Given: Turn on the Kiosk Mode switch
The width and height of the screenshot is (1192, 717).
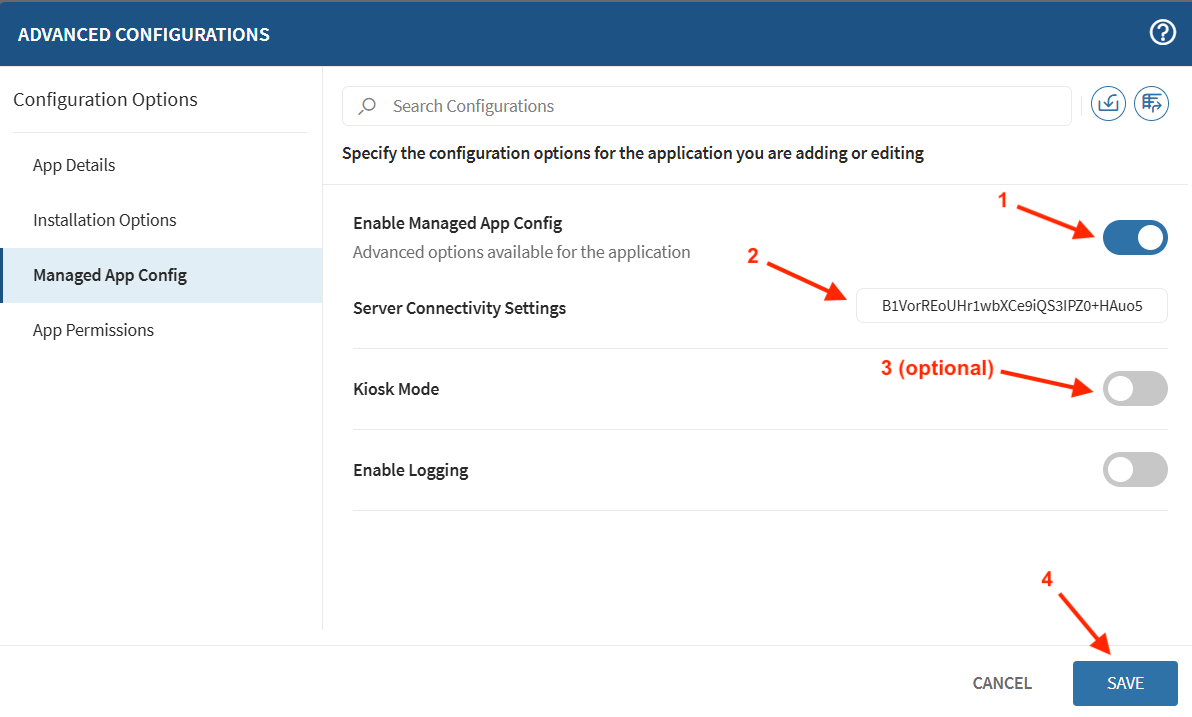Looking at the screenshot, I should 1135,389.
